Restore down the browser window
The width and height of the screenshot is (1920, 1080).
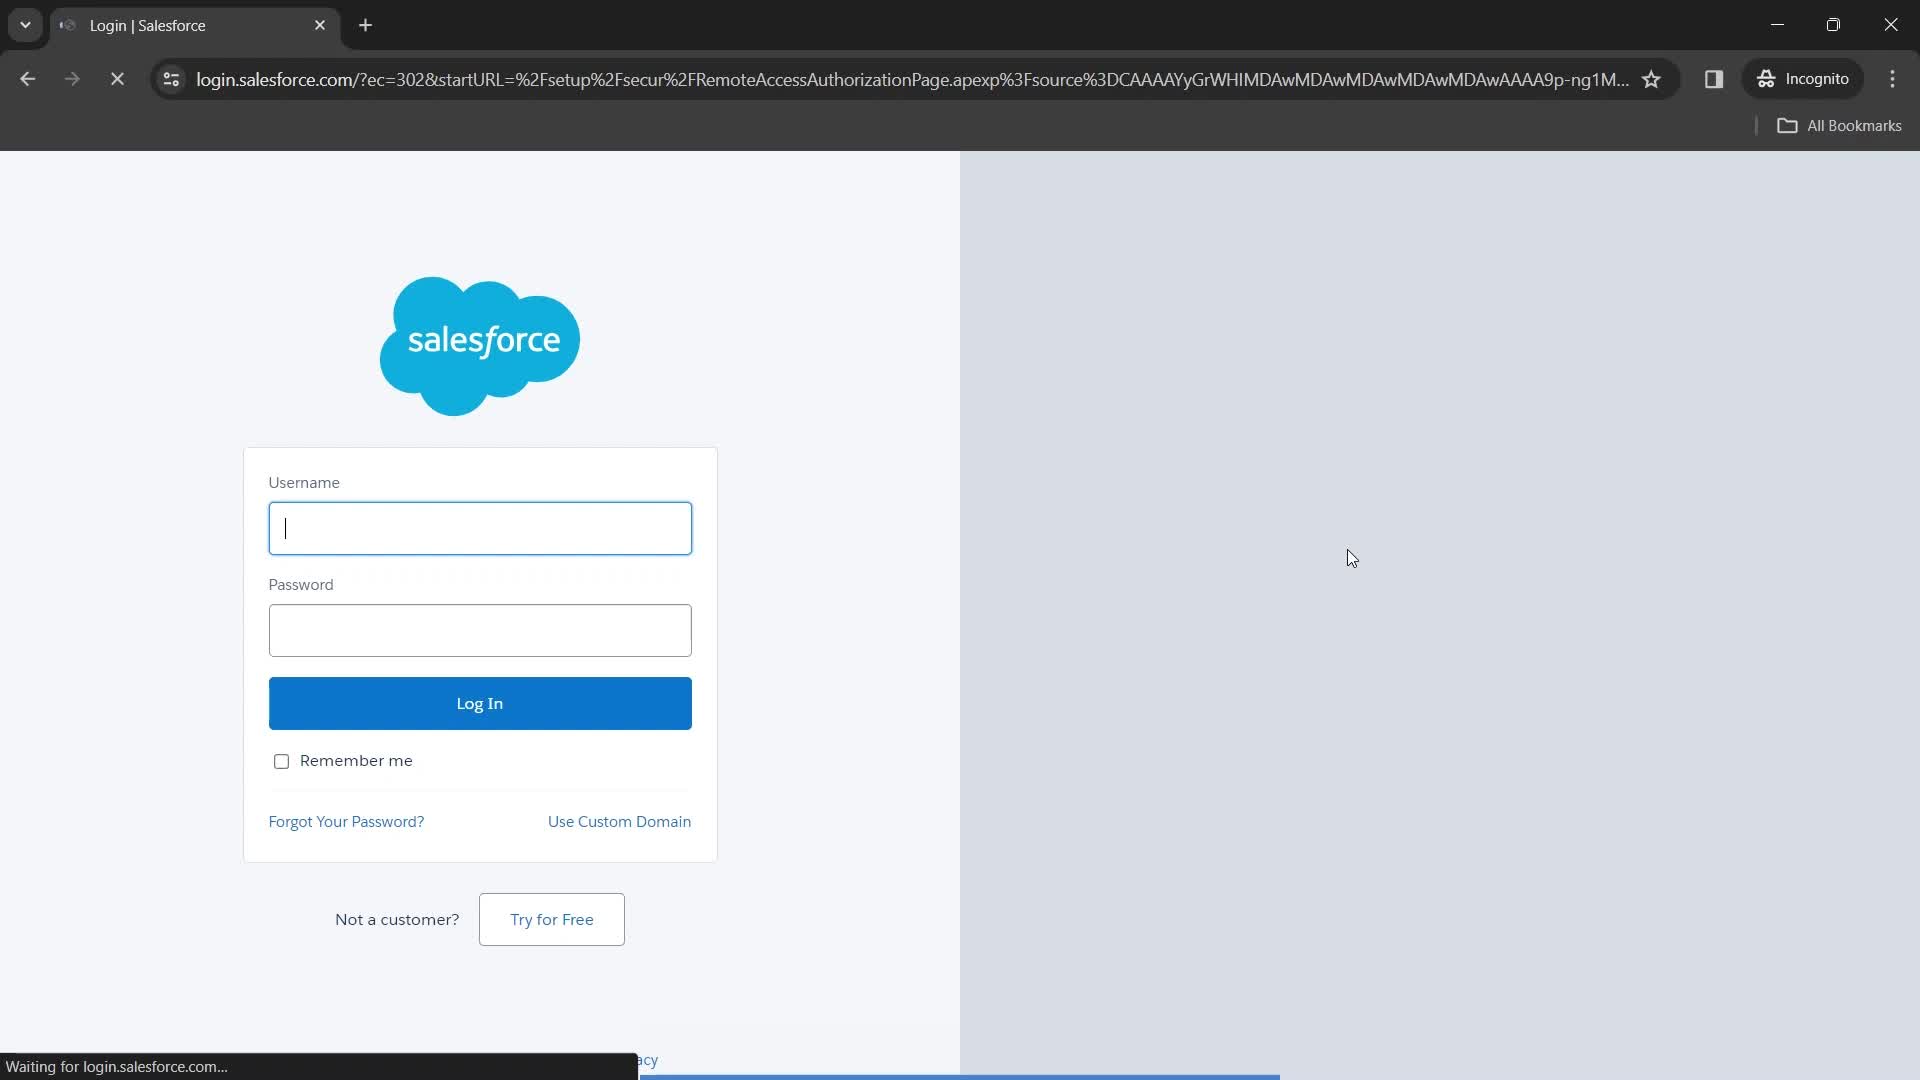pos(1833,25)
